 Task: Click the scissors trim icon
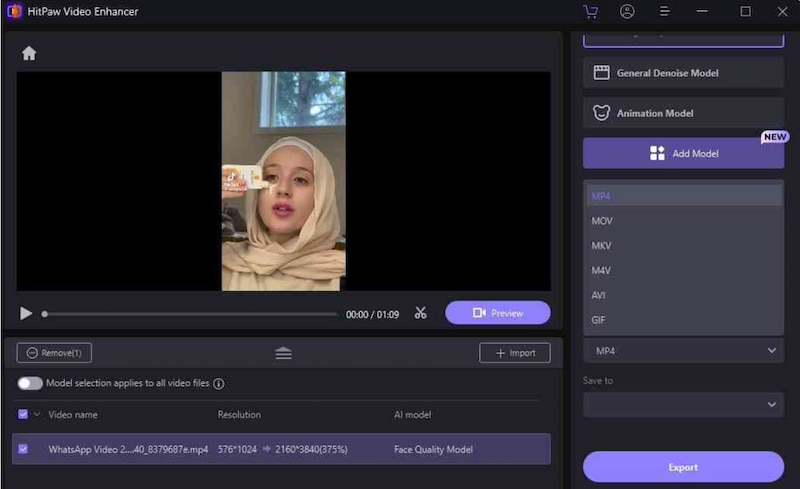point(420,313)
